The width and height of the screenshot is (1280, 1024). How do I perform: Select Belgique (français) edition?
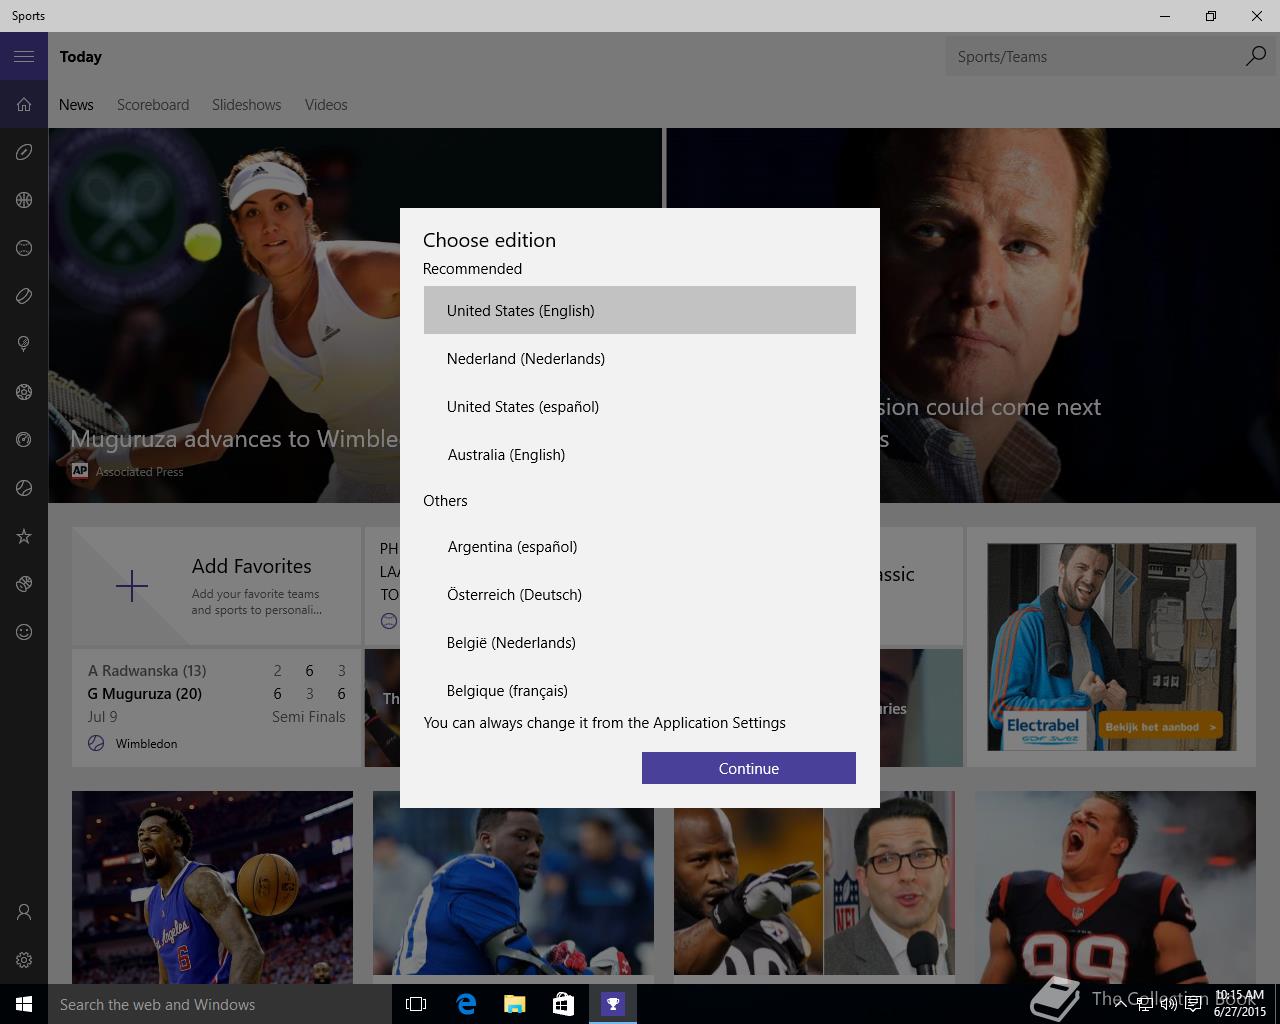(x=640, y=688)
